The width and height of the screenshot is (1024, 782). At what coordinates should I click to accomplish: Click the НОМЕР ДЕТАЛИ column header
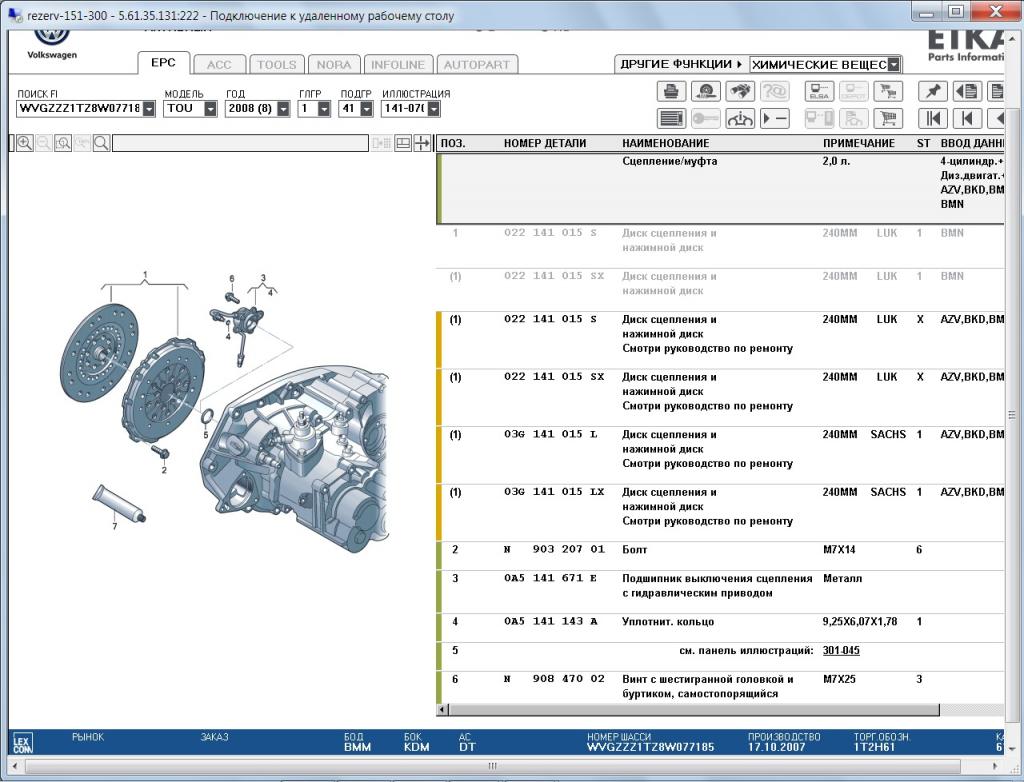coord(545,143)
